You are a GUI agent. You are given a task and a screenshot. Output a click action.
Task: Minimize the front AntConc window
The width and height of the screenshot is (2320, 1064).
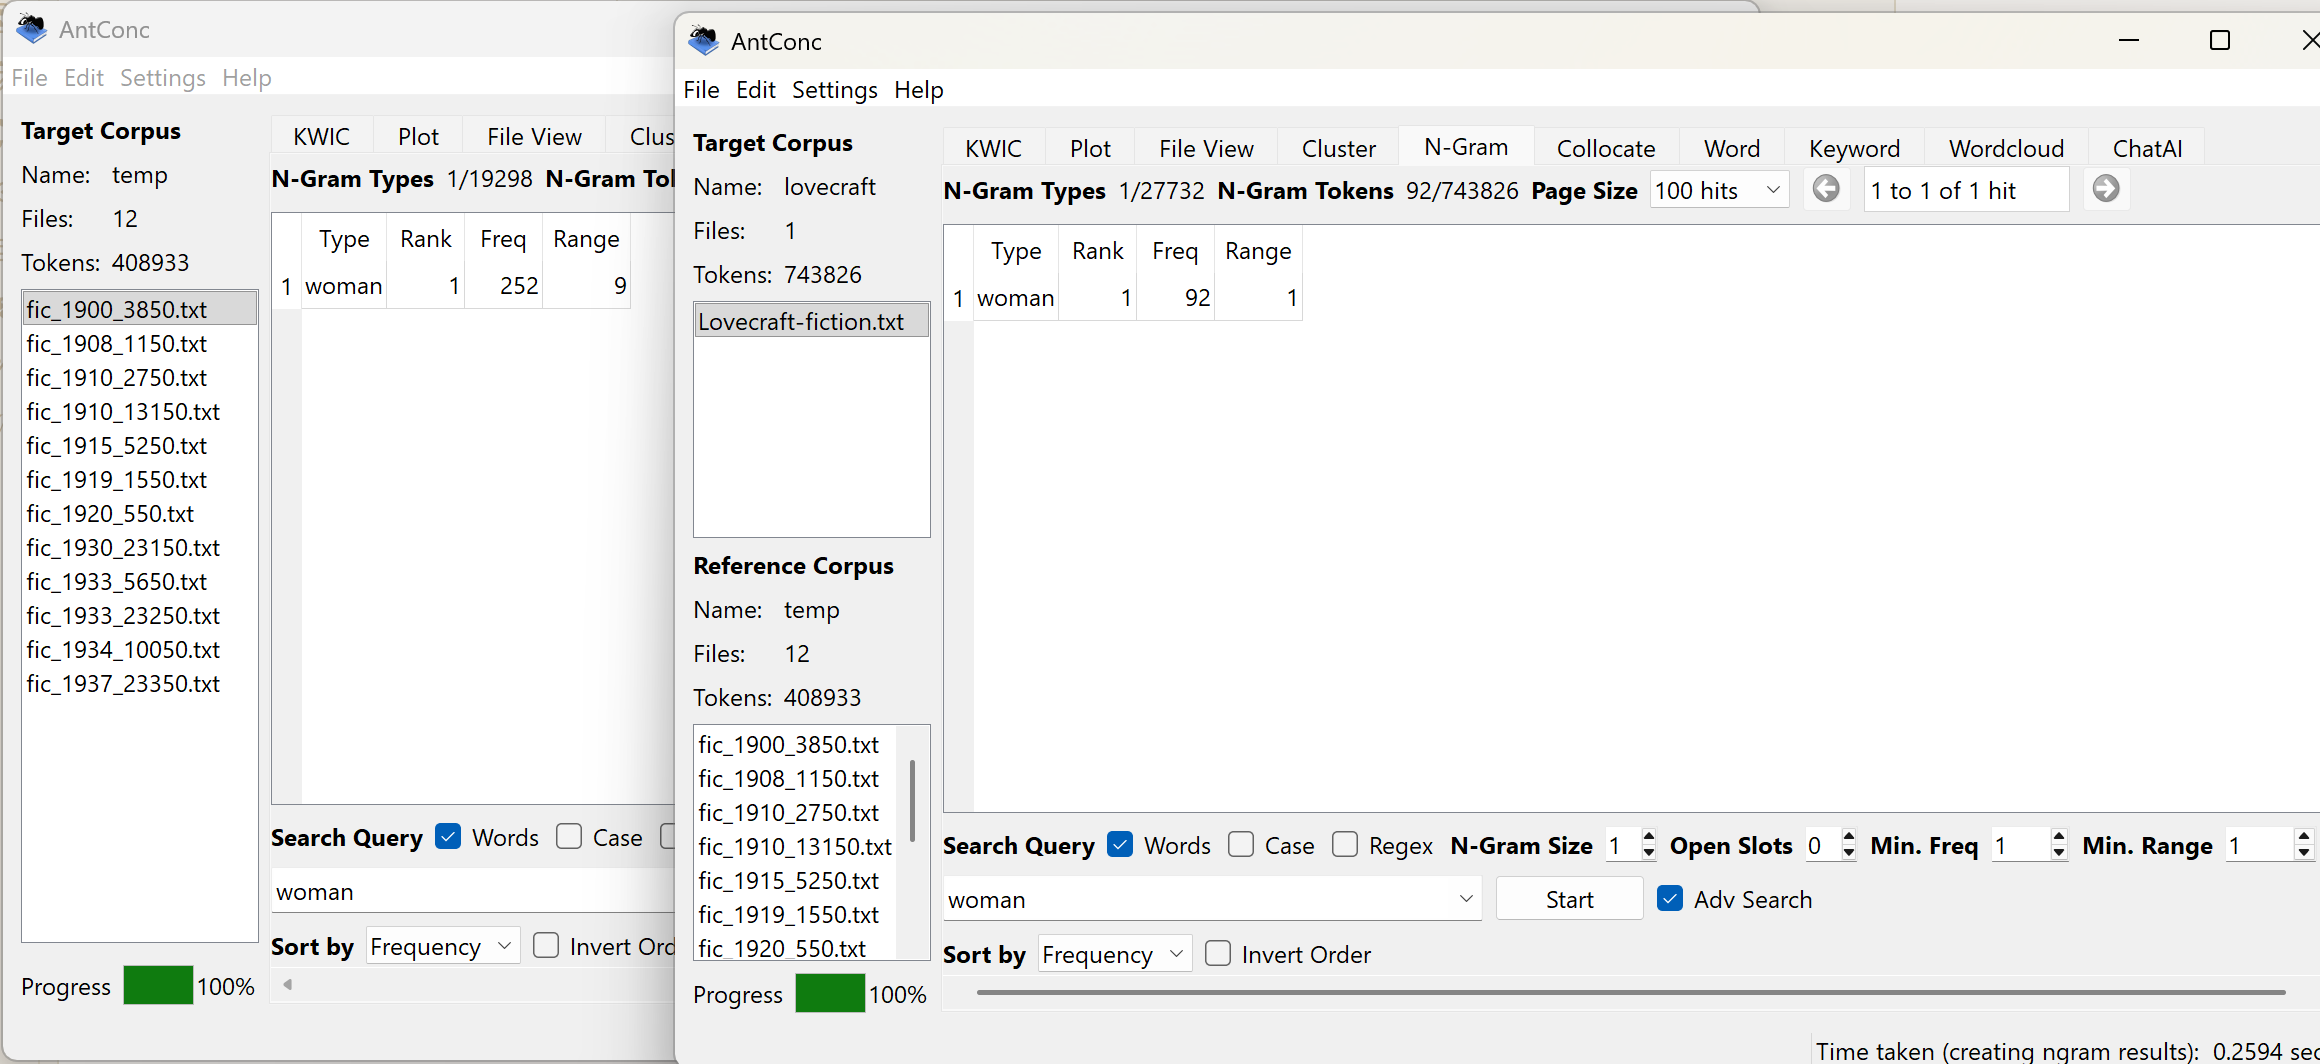coord(2129,41)
